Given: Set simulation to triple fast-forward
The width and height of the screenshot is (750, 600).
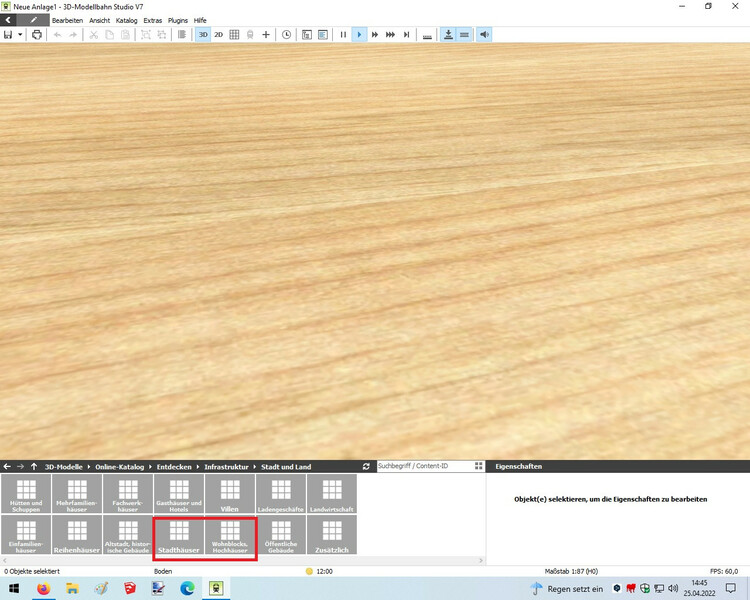Looking at the screenshot, I should click(x=390, y=34).
